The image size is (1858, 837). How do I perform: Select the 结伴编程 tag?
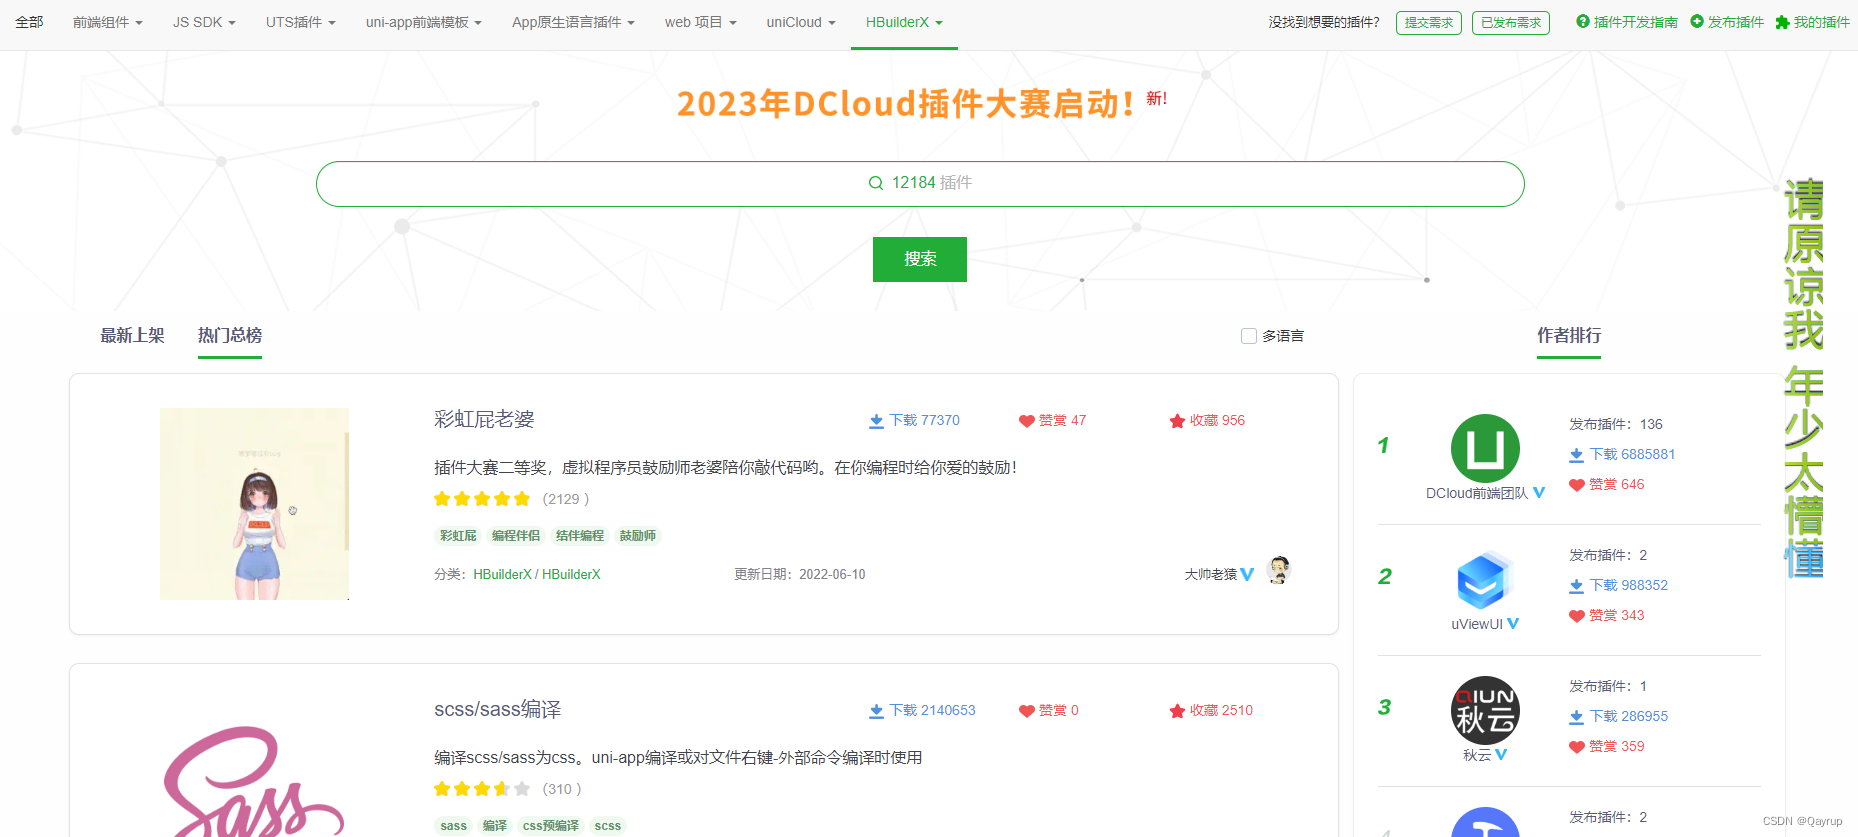(x=580, y=536)
